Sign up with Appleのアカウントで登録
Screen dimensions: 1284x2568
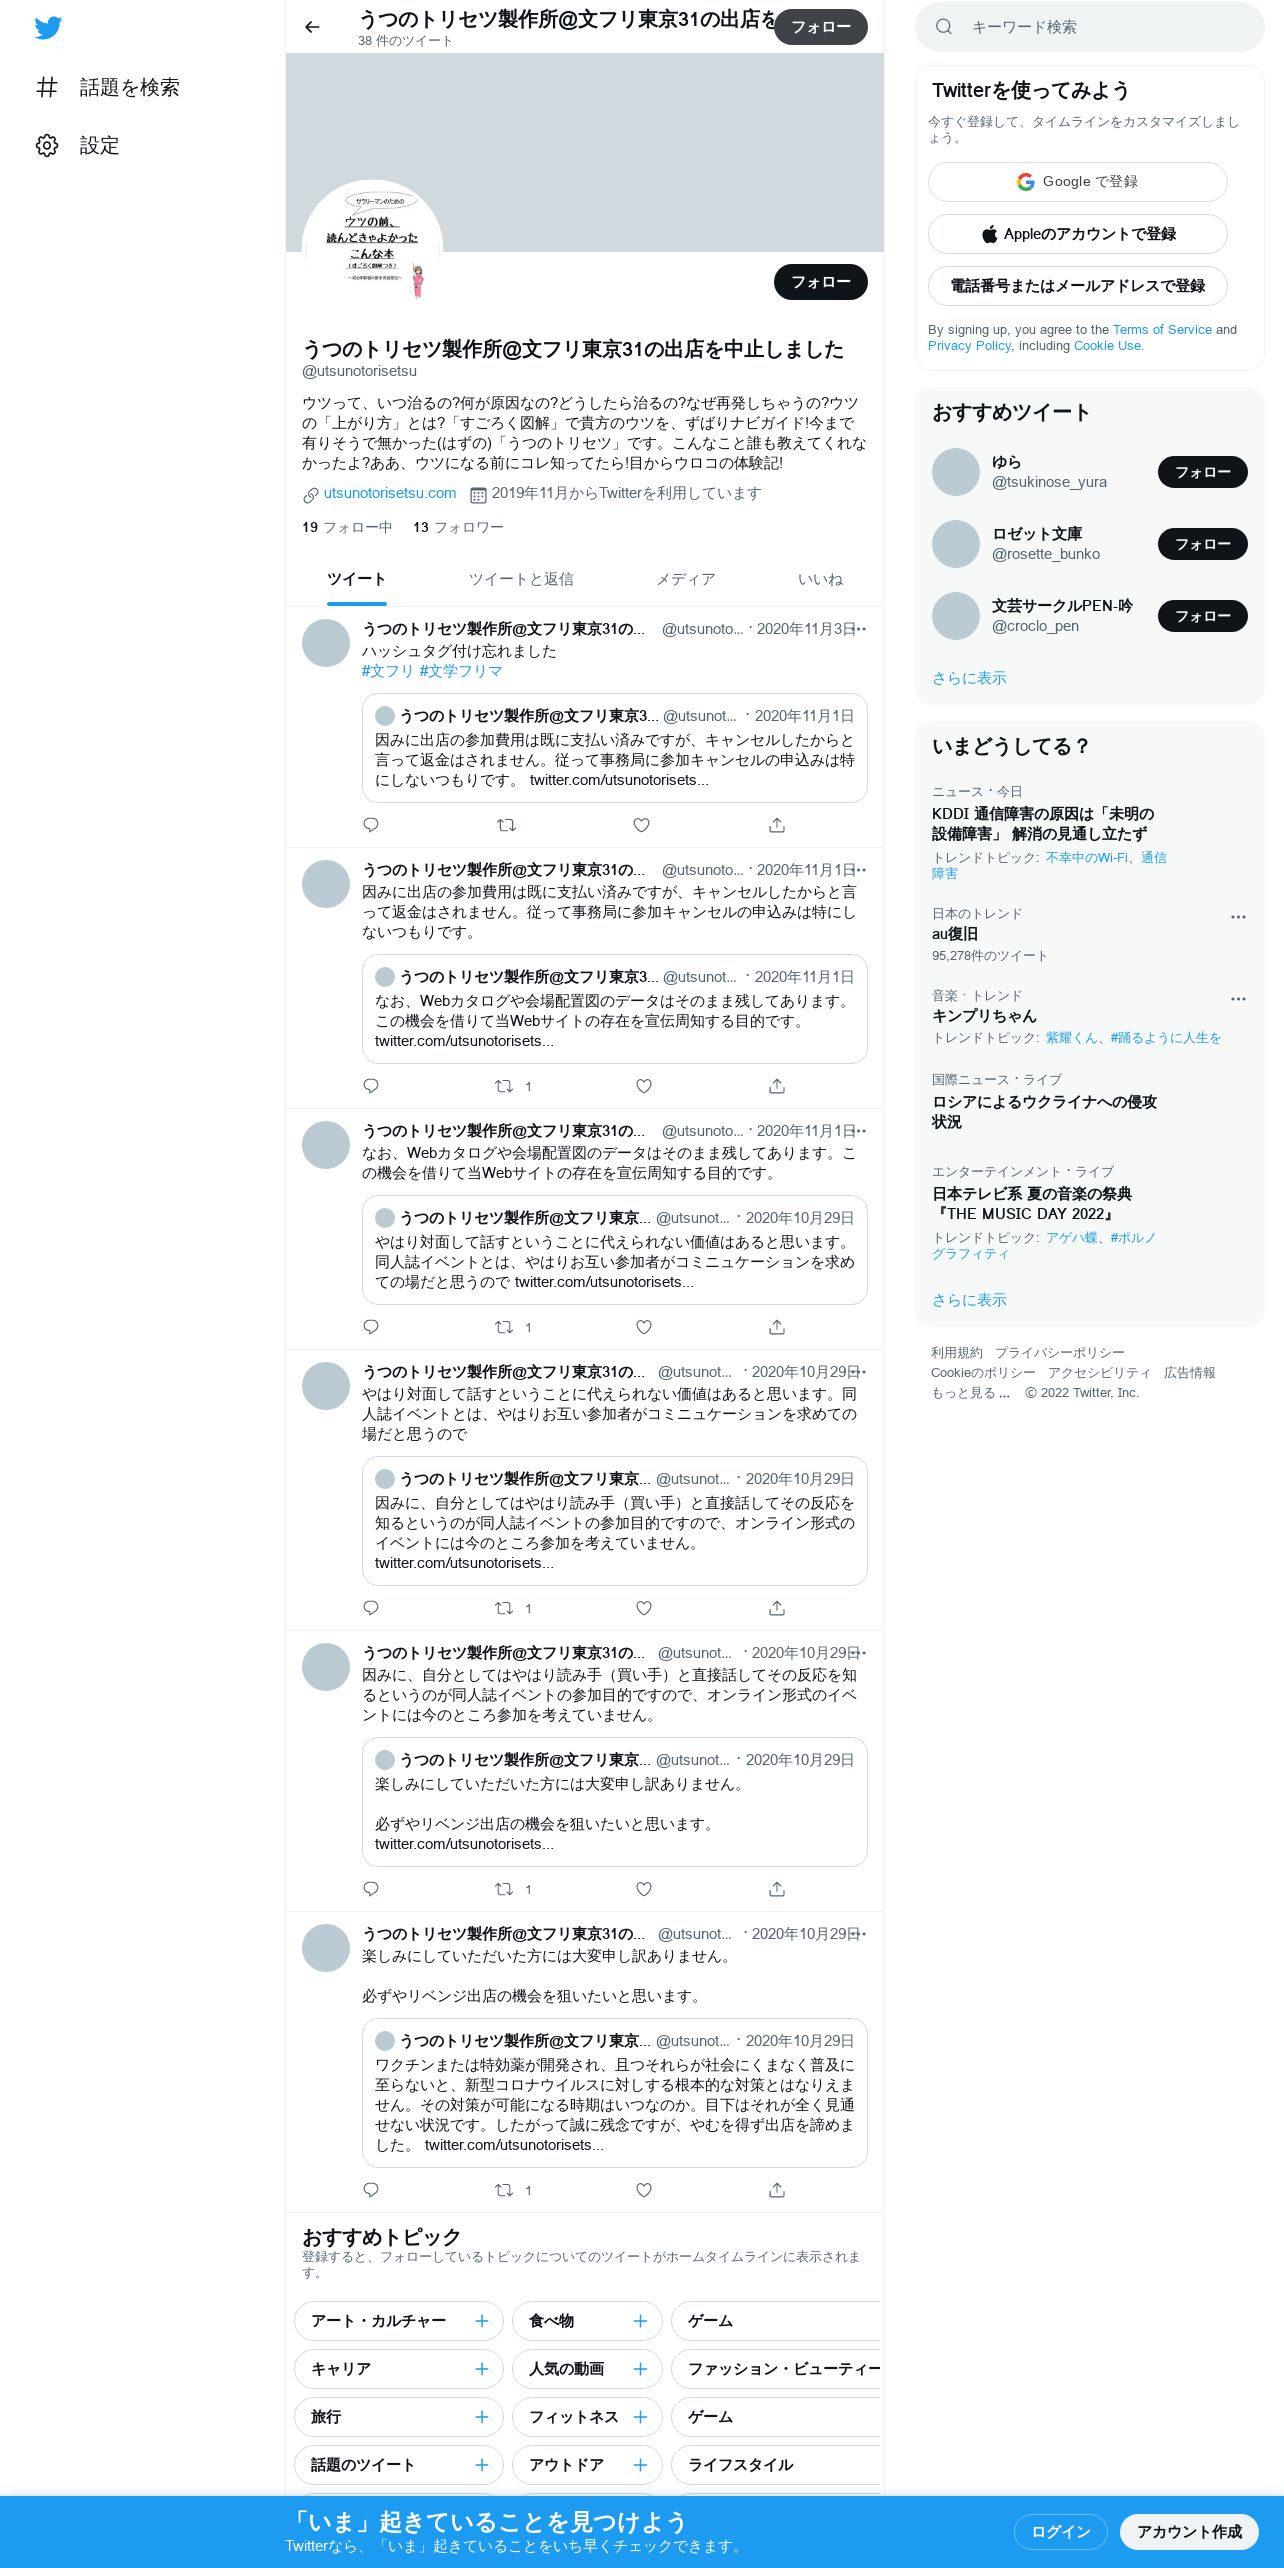point(1078,234)
